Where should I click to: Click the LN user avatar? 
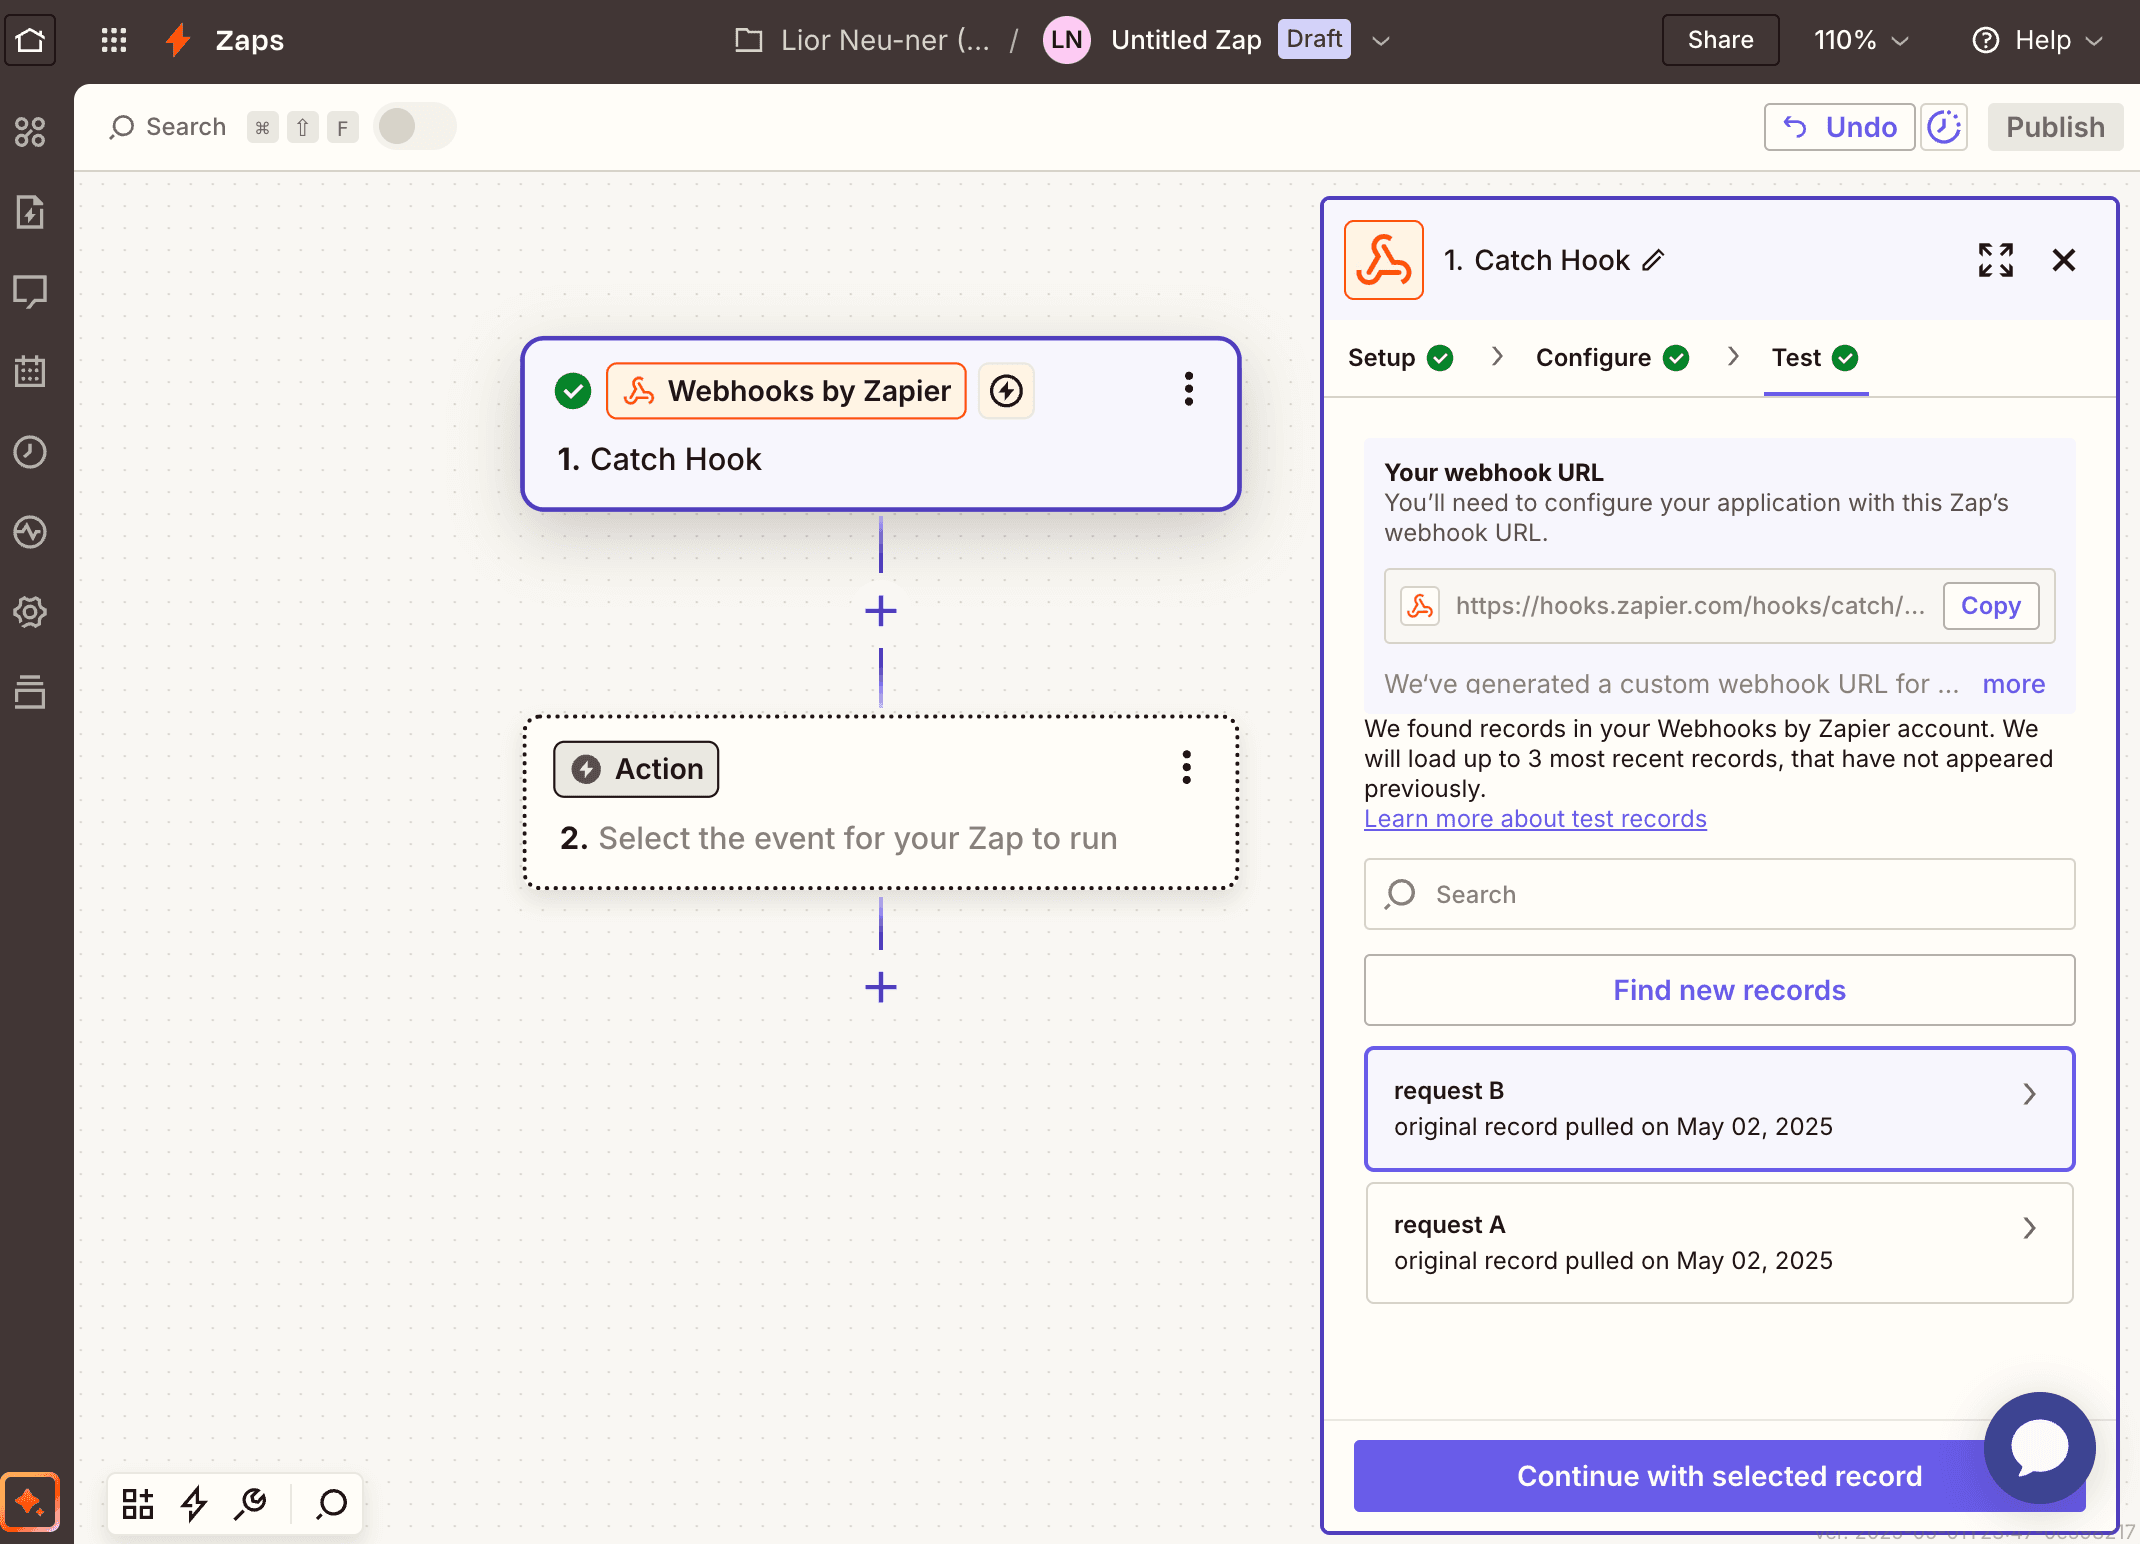pyautogui.click(x=1067, y=40)
